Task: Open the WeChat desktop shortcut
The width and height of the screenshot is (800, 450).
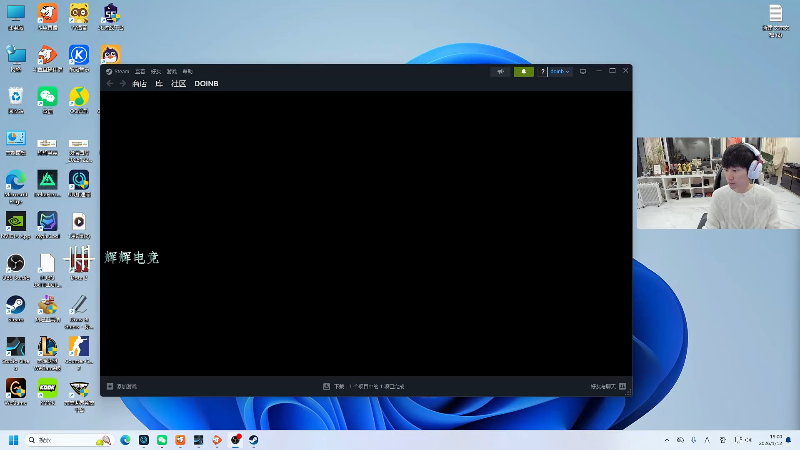Action: 47,101
